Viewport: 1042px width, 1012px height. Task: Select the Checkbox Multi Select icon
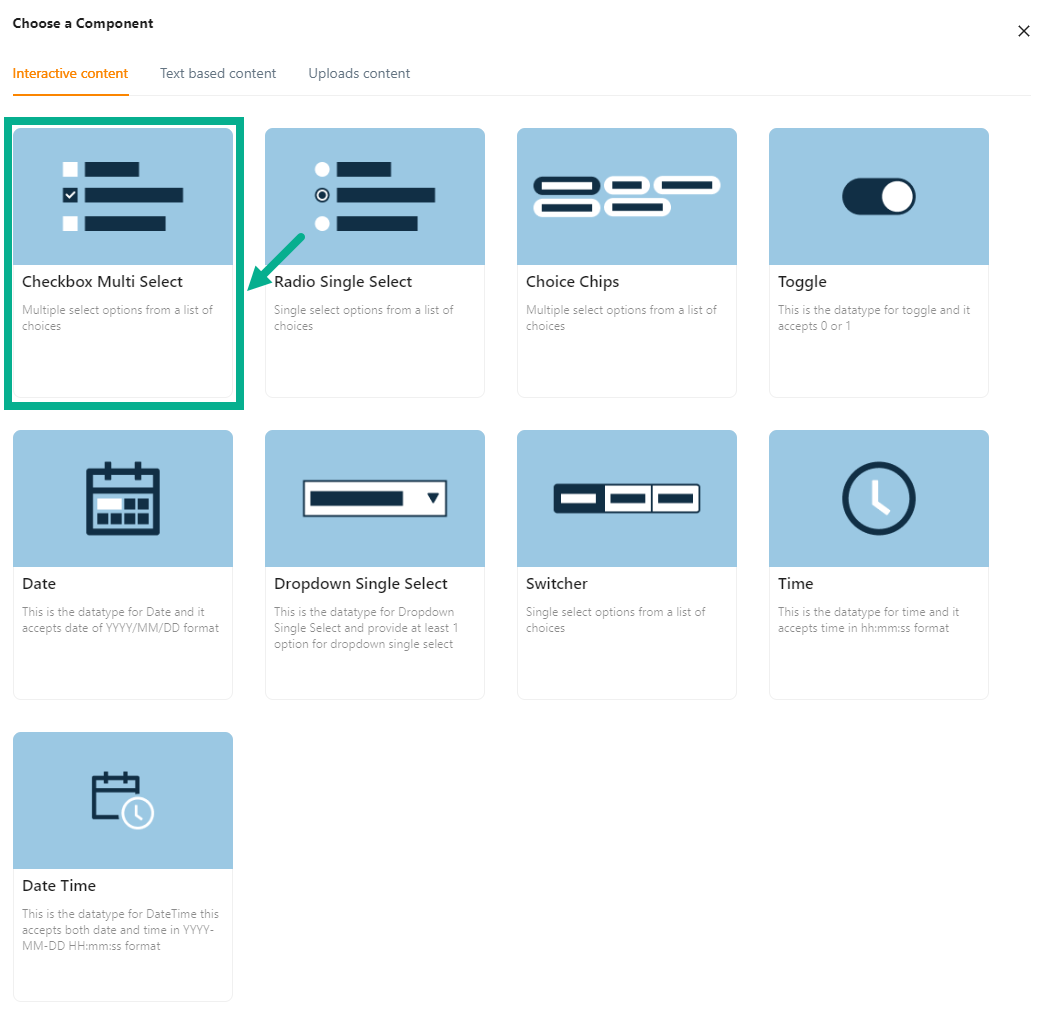(122, 196)
